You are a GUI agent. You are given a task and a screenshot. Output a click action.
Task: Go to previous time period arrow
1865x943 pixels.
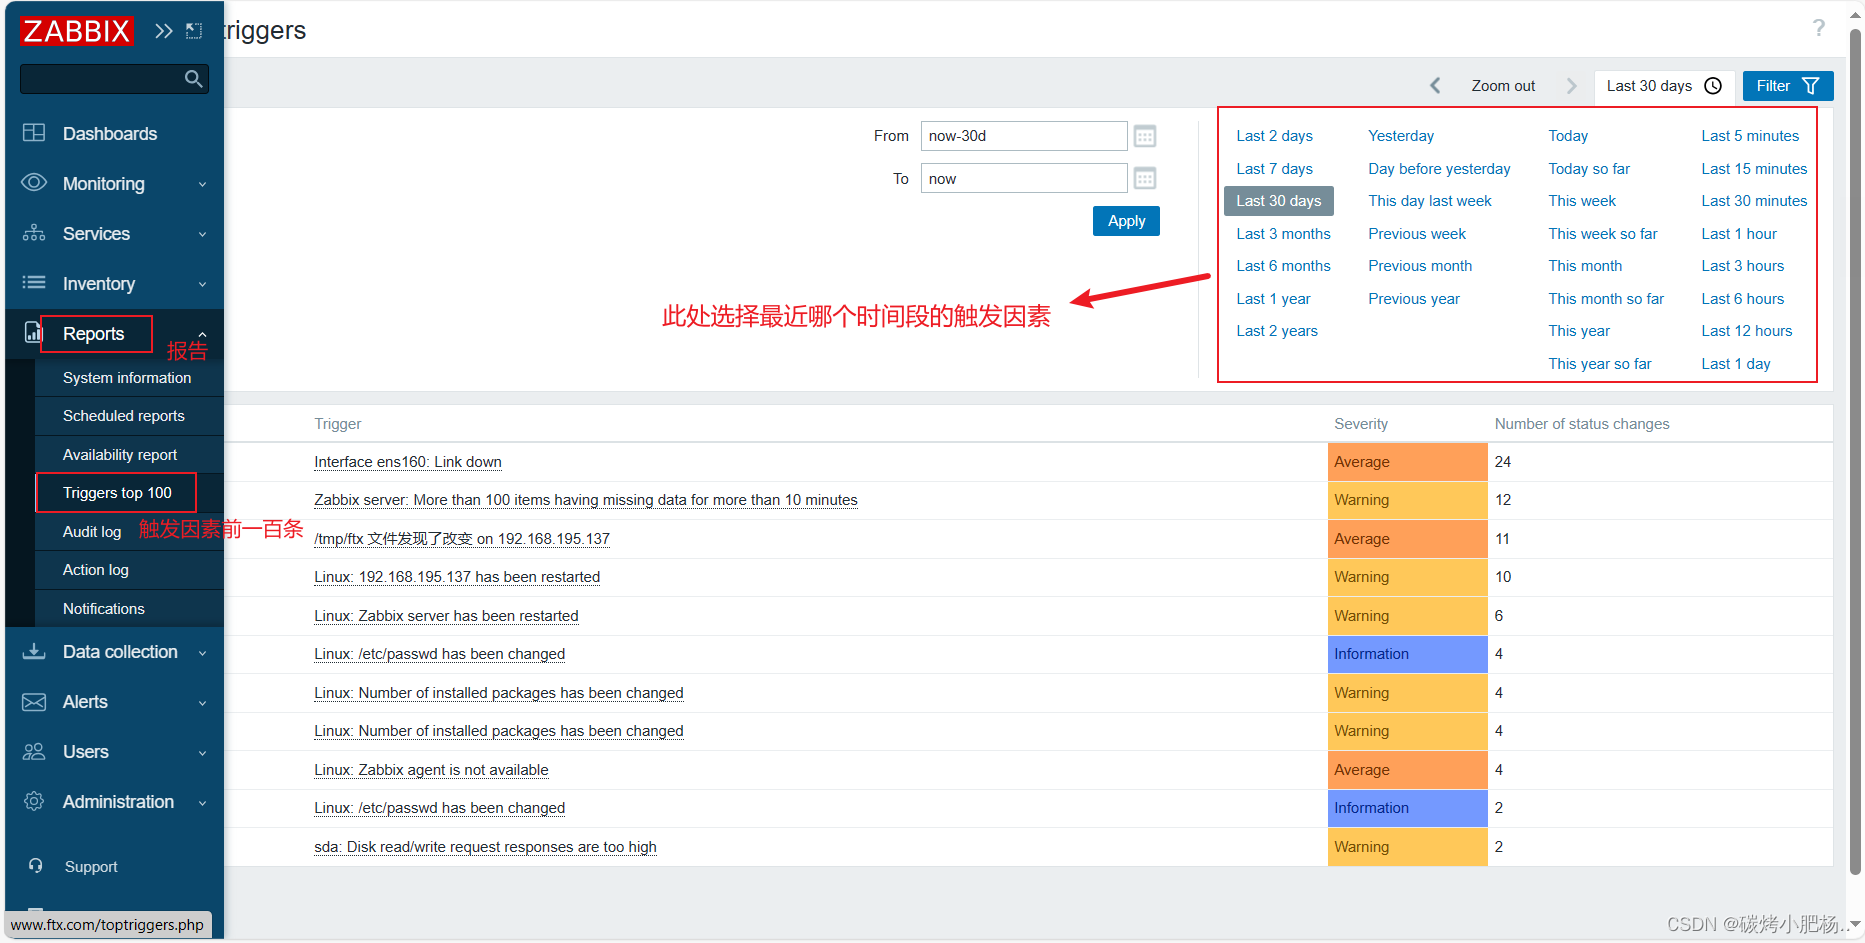(1435, 86)
